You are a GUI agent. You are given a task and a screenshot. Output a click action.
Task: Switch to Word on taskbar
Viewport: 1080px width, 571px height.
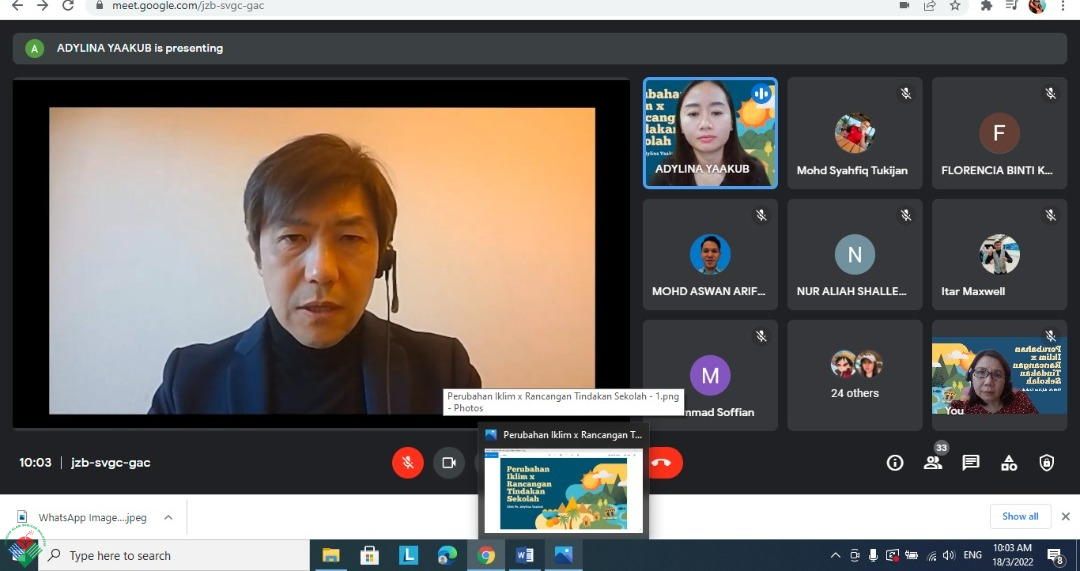coord(525,555)
